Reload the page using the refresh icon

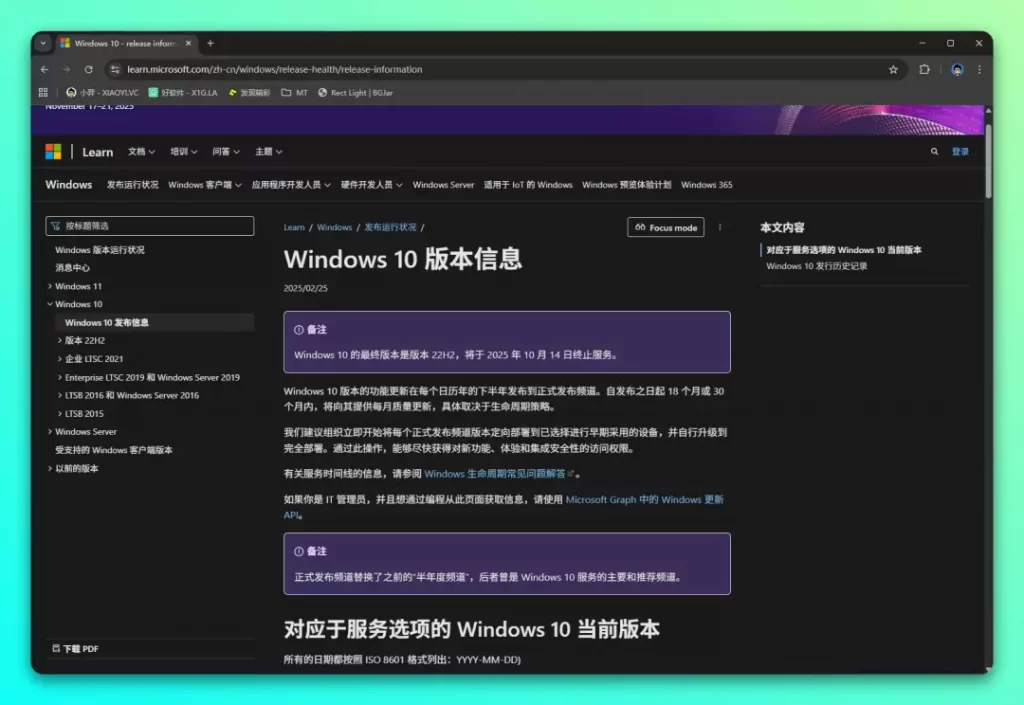(x=88, y=69)
